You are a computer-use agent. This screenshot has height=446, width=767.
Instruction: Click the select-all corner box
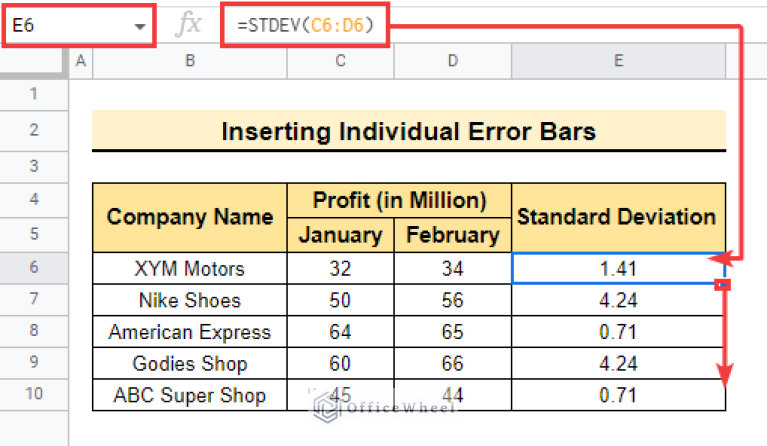pyautogui.click(x=34, y=62)
